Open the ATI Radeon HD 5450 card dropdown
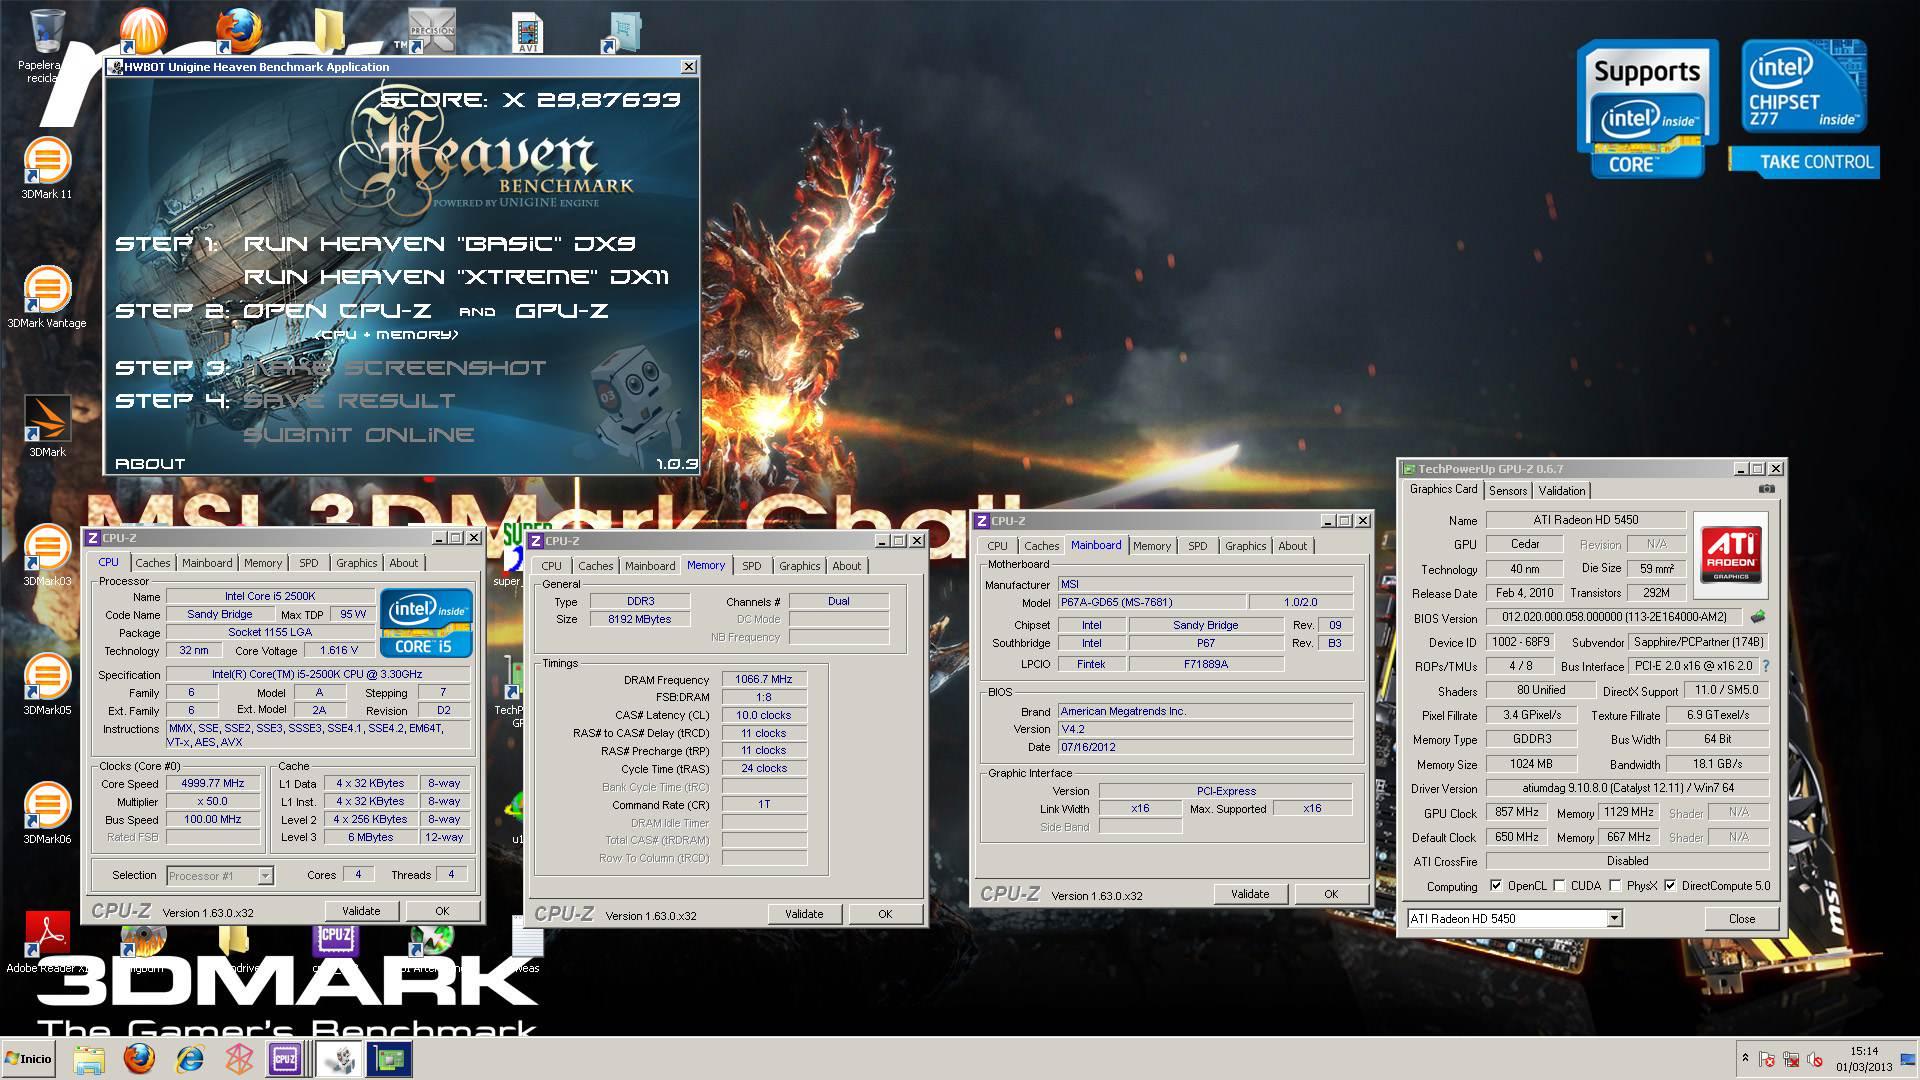This screenshot has width=1920, height=1080. coord(1614,918)
